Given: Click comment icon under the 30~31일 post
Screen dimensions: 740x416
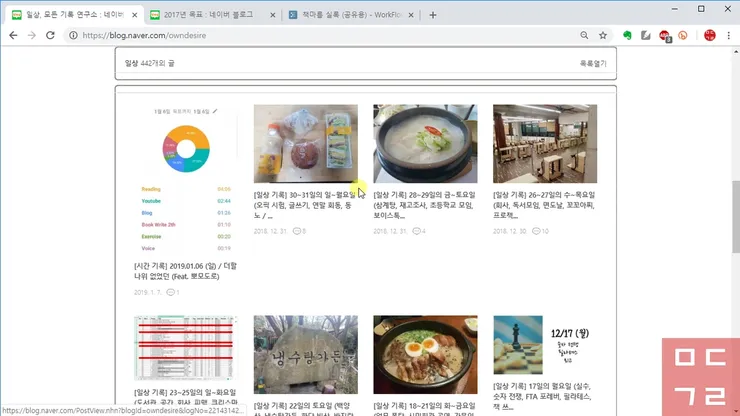Looking at the screenshot, I should pyautogui.click(x=297, y=231).
